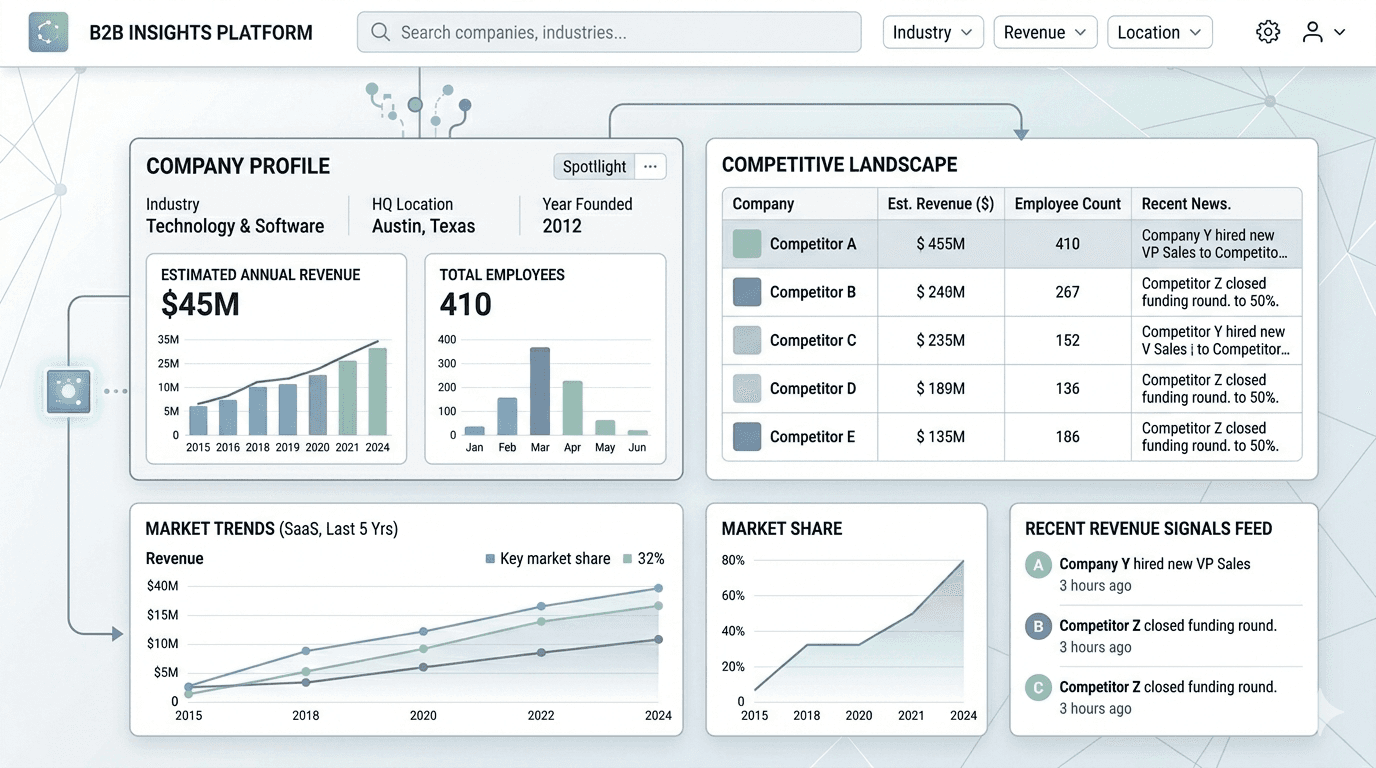Click the Competitor E color swatch
The width and height of the screenshot is (1376, 768).
(747, 437)
